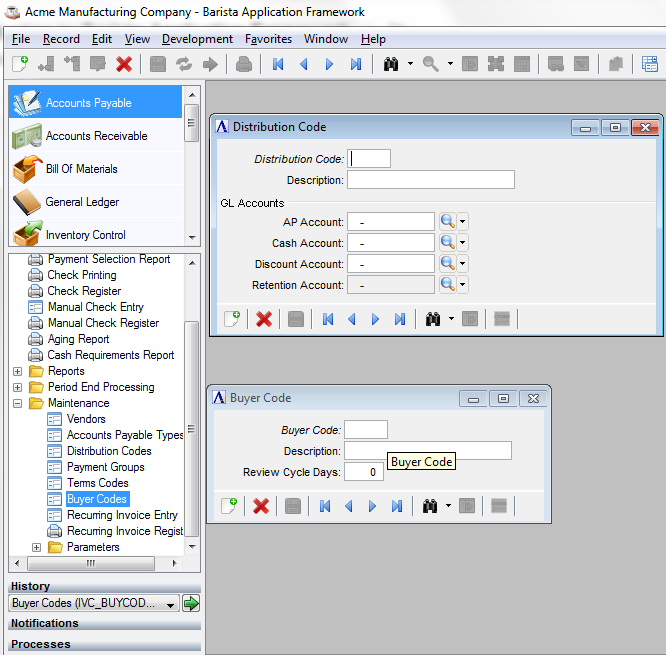Screen dimensions: 666x655
Task: Select Accounts Receivable module
Action: 96,136
